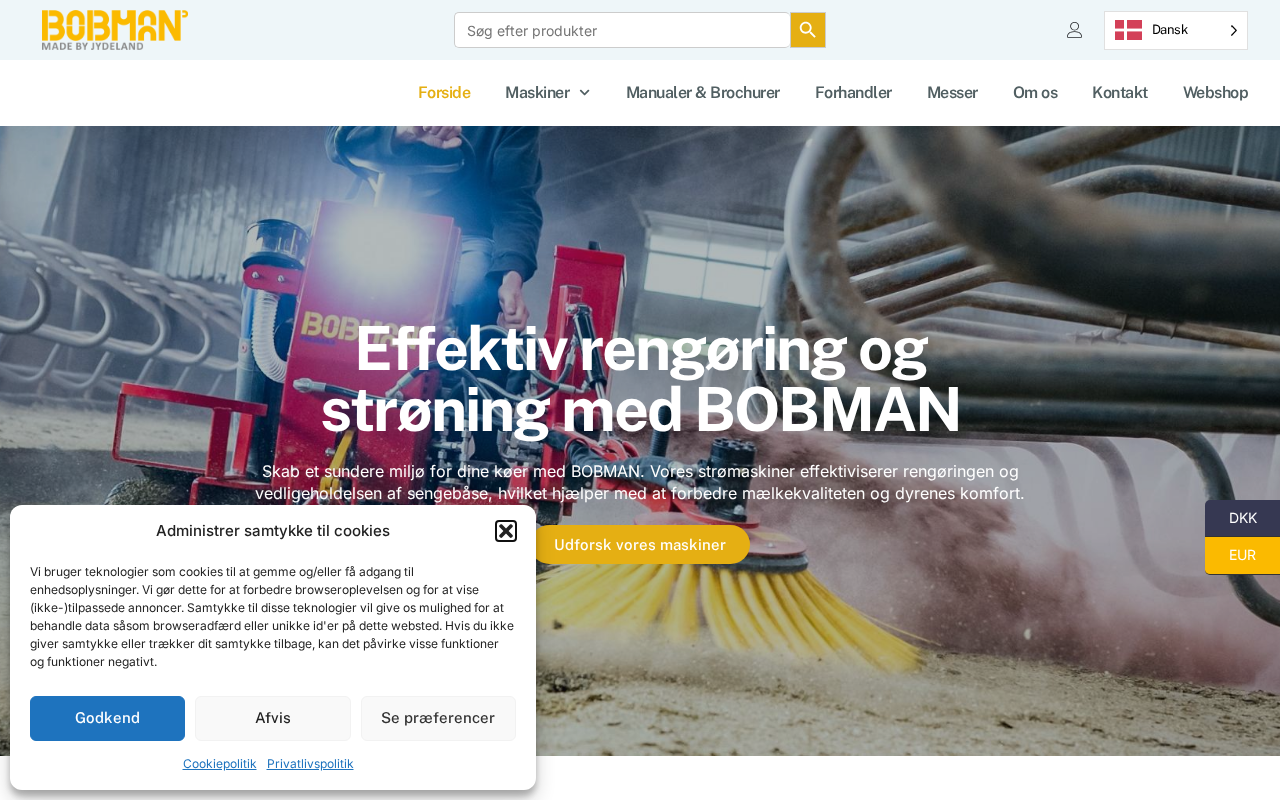Viewport: 1280px width, 800px height.
Task: Switch currency to DKK
Action: (x=1242, y=518)
